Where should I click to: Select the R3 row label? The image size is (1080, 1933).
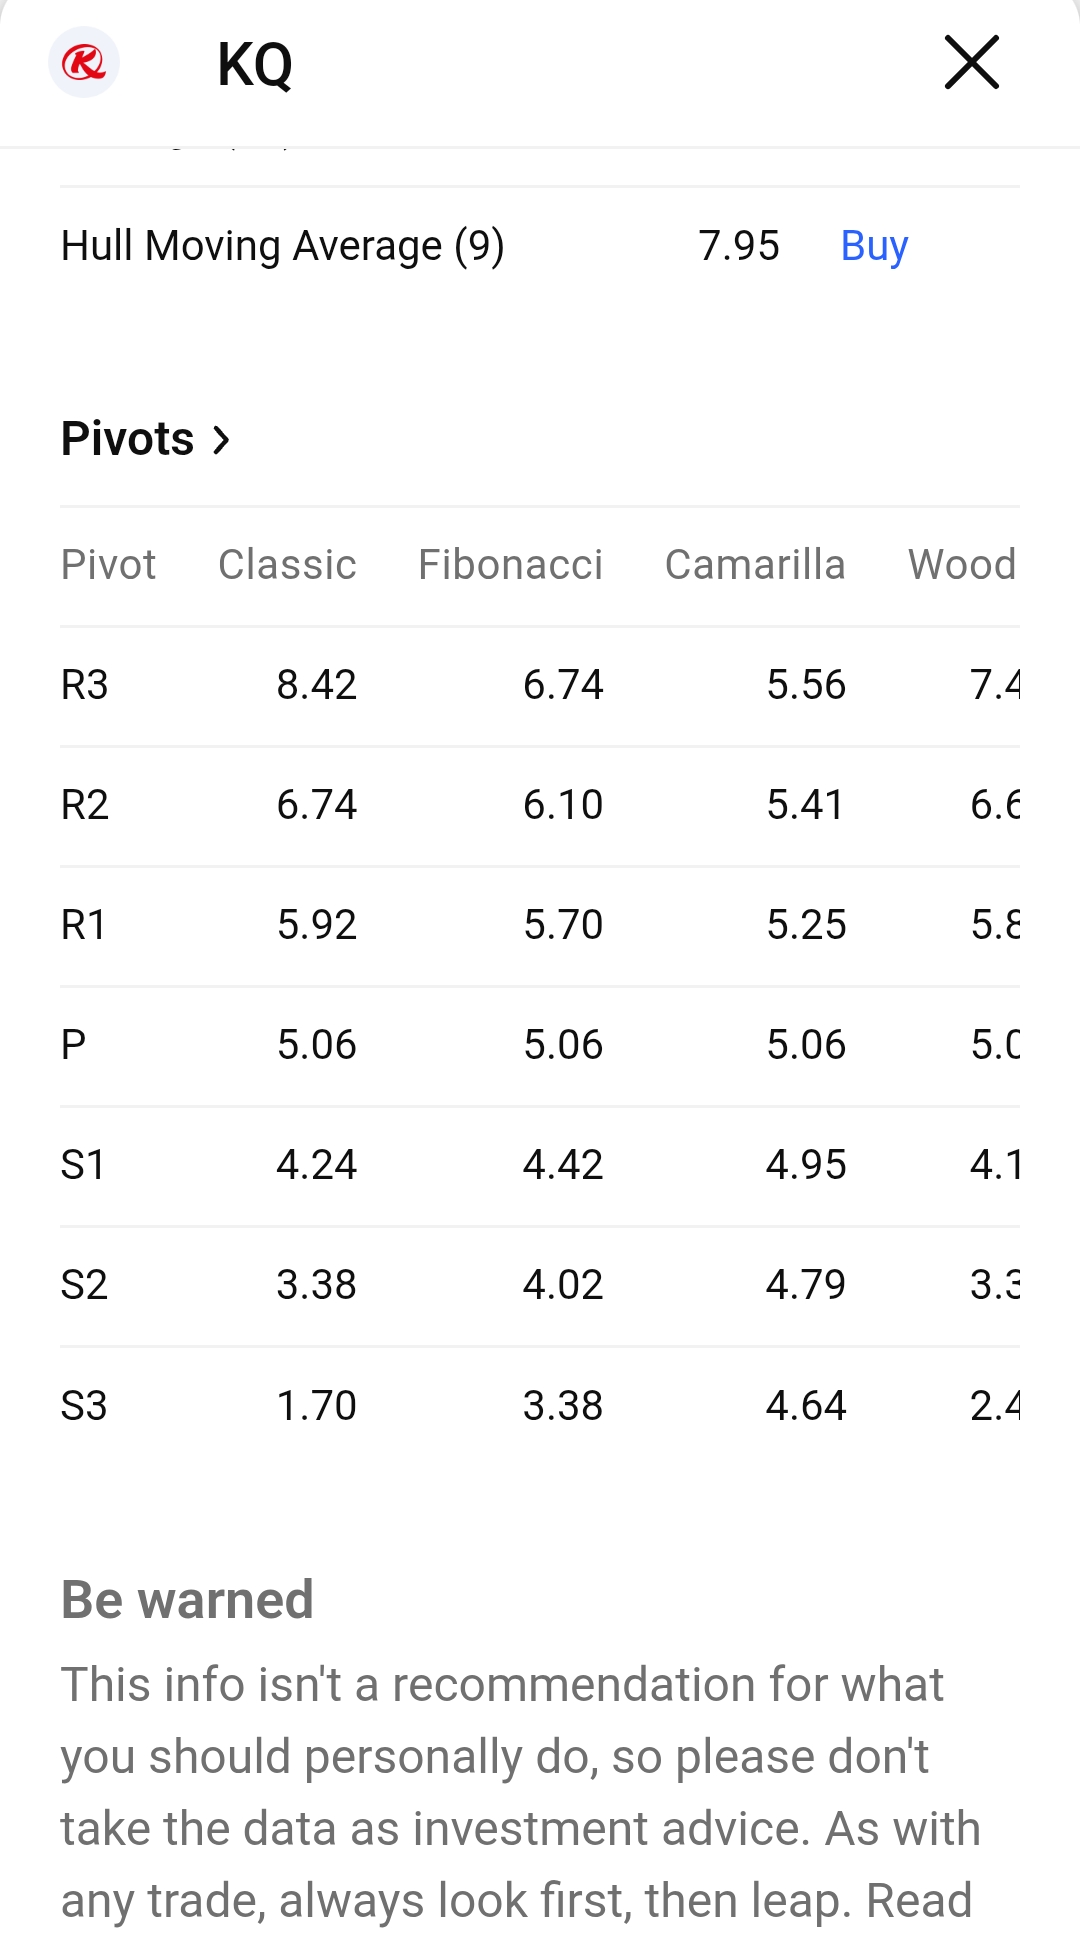point(84,685)
